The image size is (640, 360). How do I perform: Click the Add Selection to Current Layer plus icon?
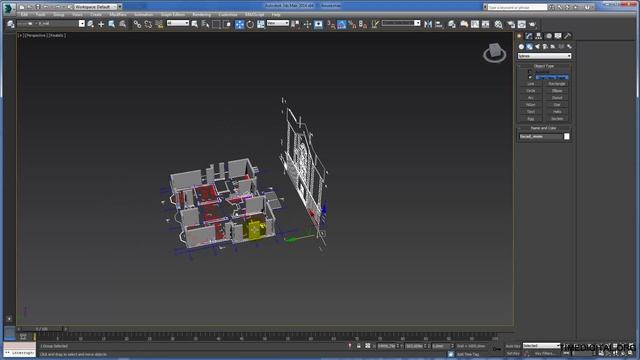tap(101, 24)
